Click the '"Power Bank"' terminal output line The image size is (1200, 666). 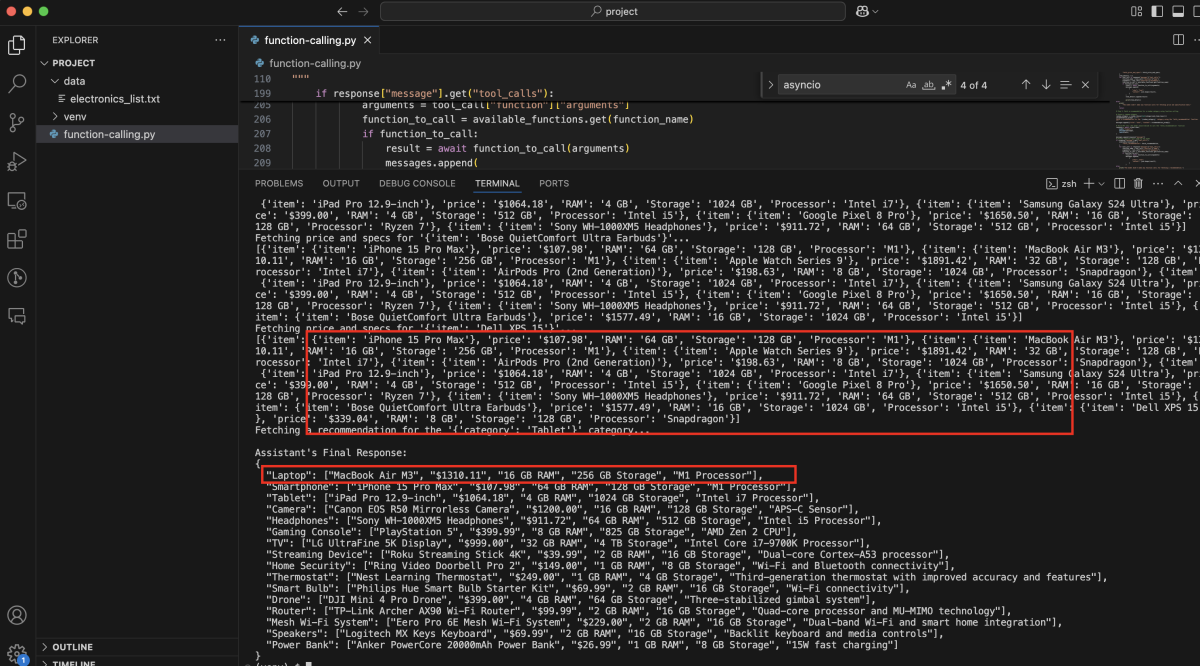point(582,645)
